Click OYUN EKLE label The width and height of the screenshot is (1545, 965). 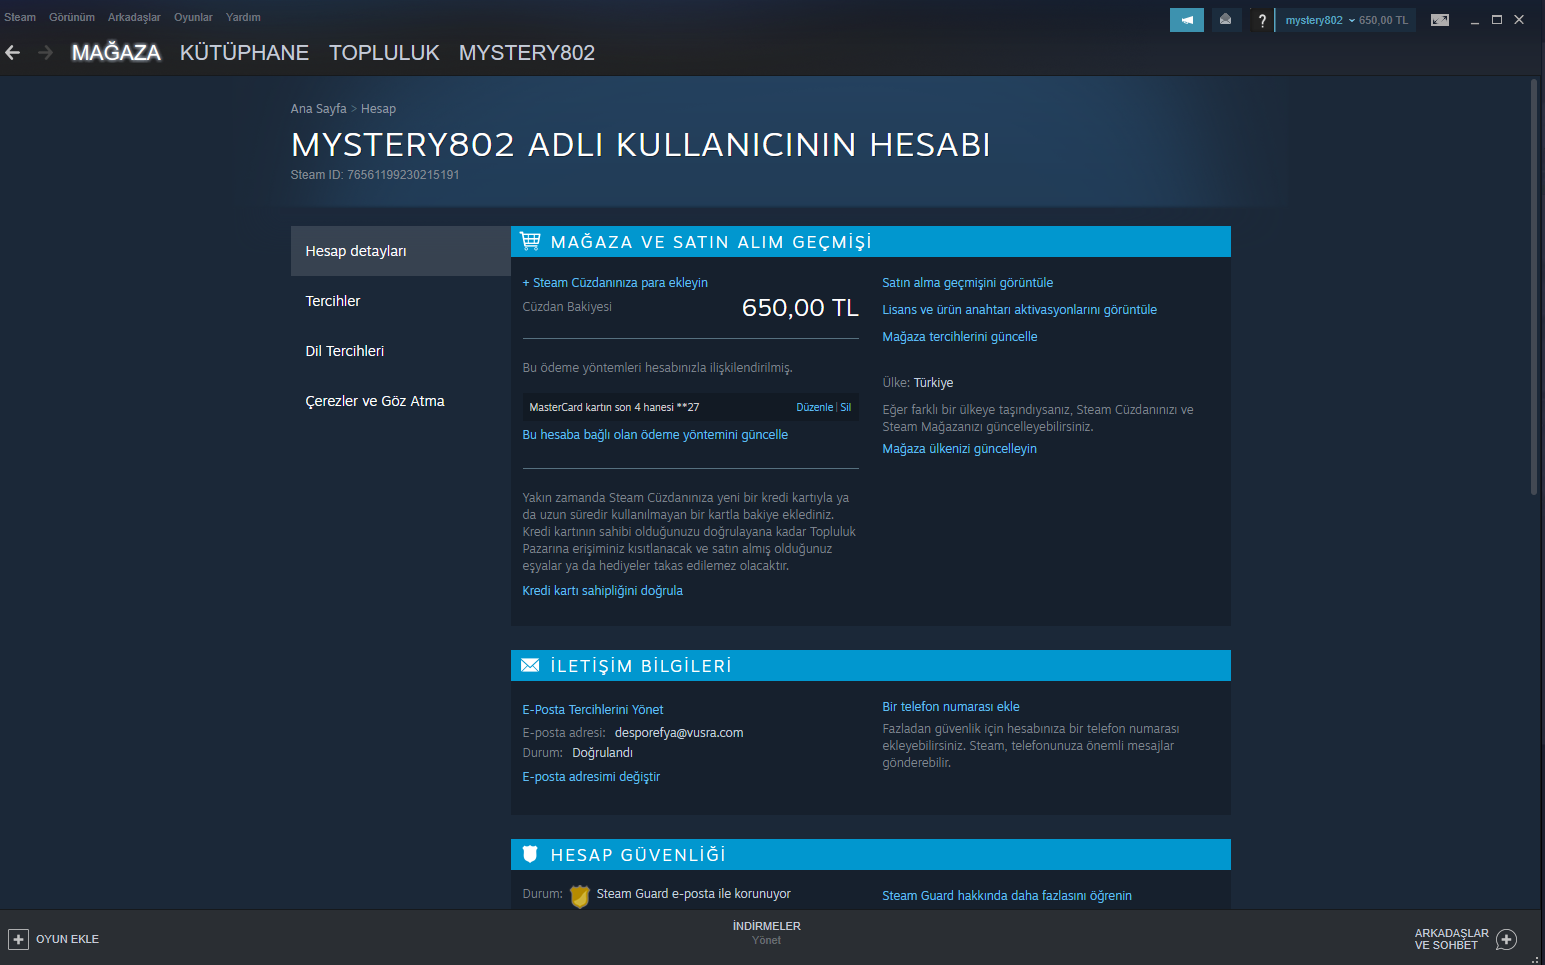coord(67,939)
